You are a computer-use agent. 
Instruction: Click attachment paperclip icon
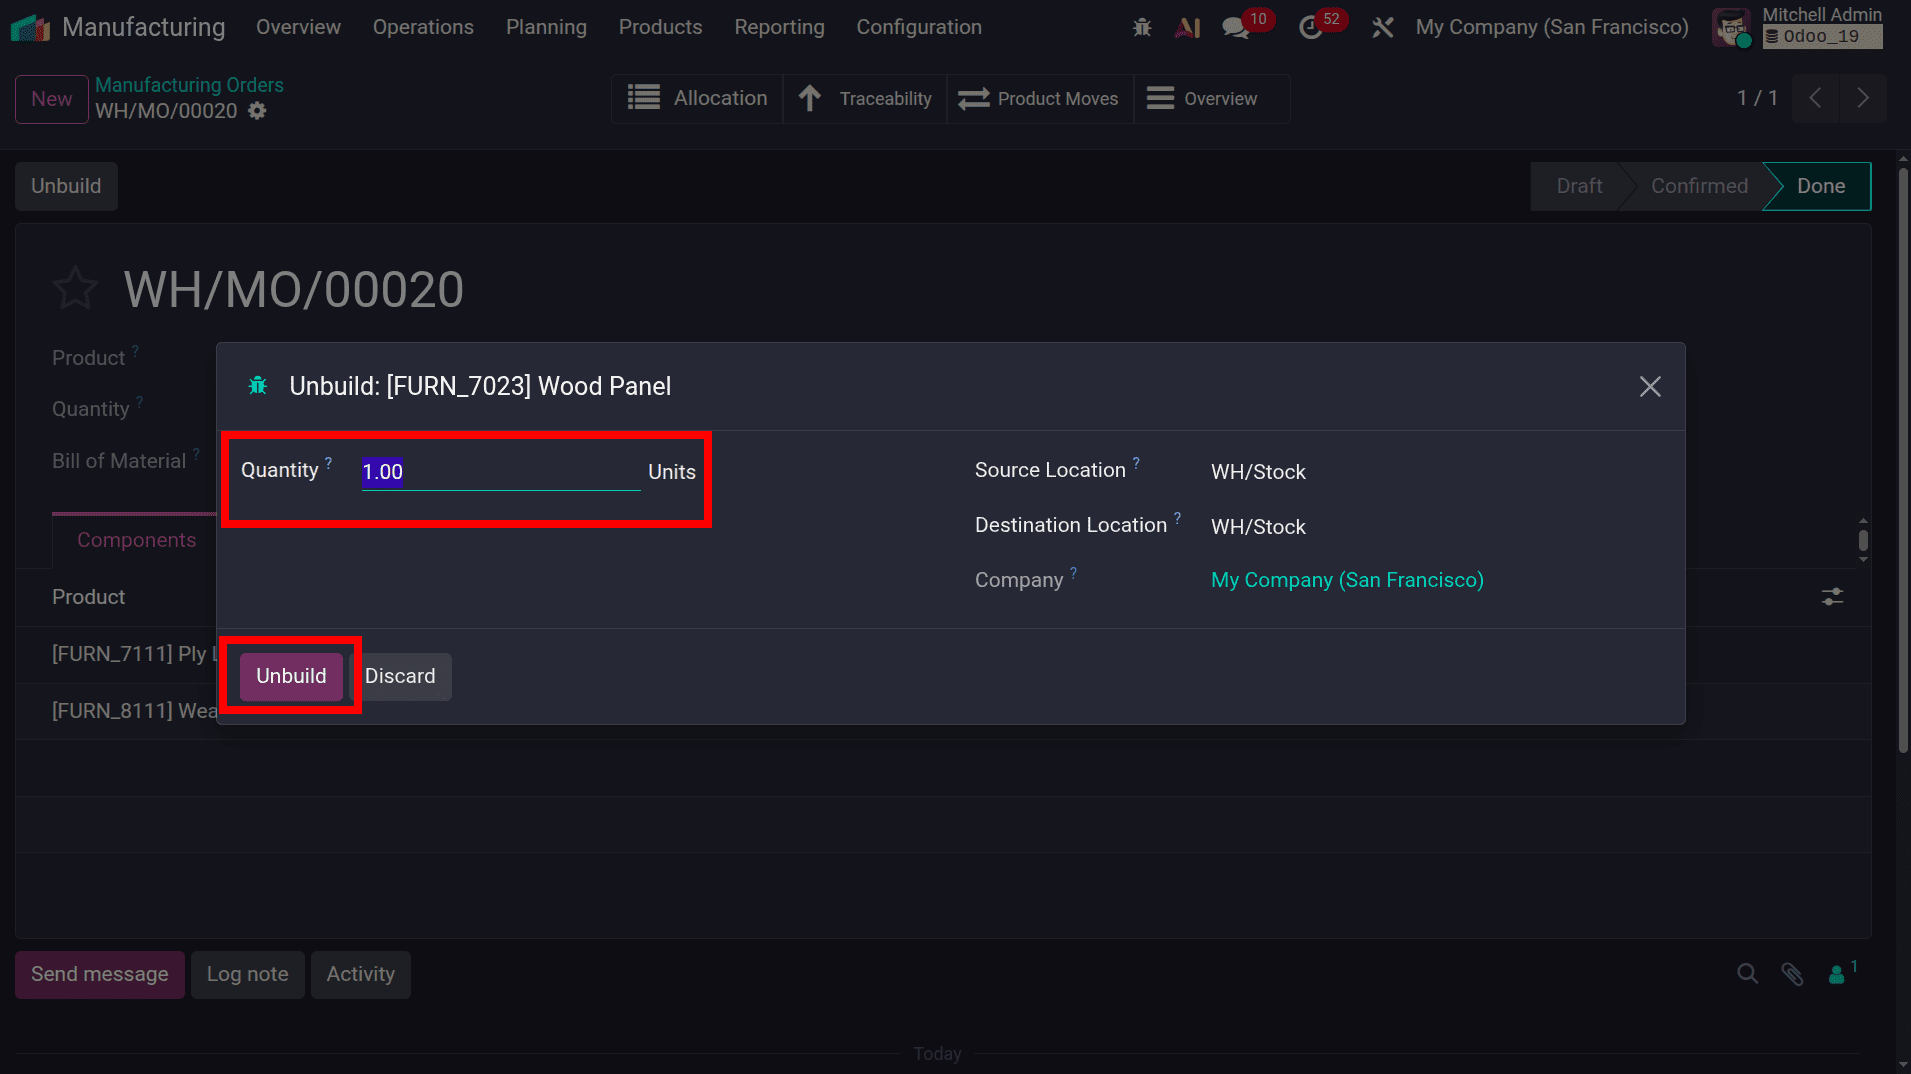click(x=1792, y=974)
